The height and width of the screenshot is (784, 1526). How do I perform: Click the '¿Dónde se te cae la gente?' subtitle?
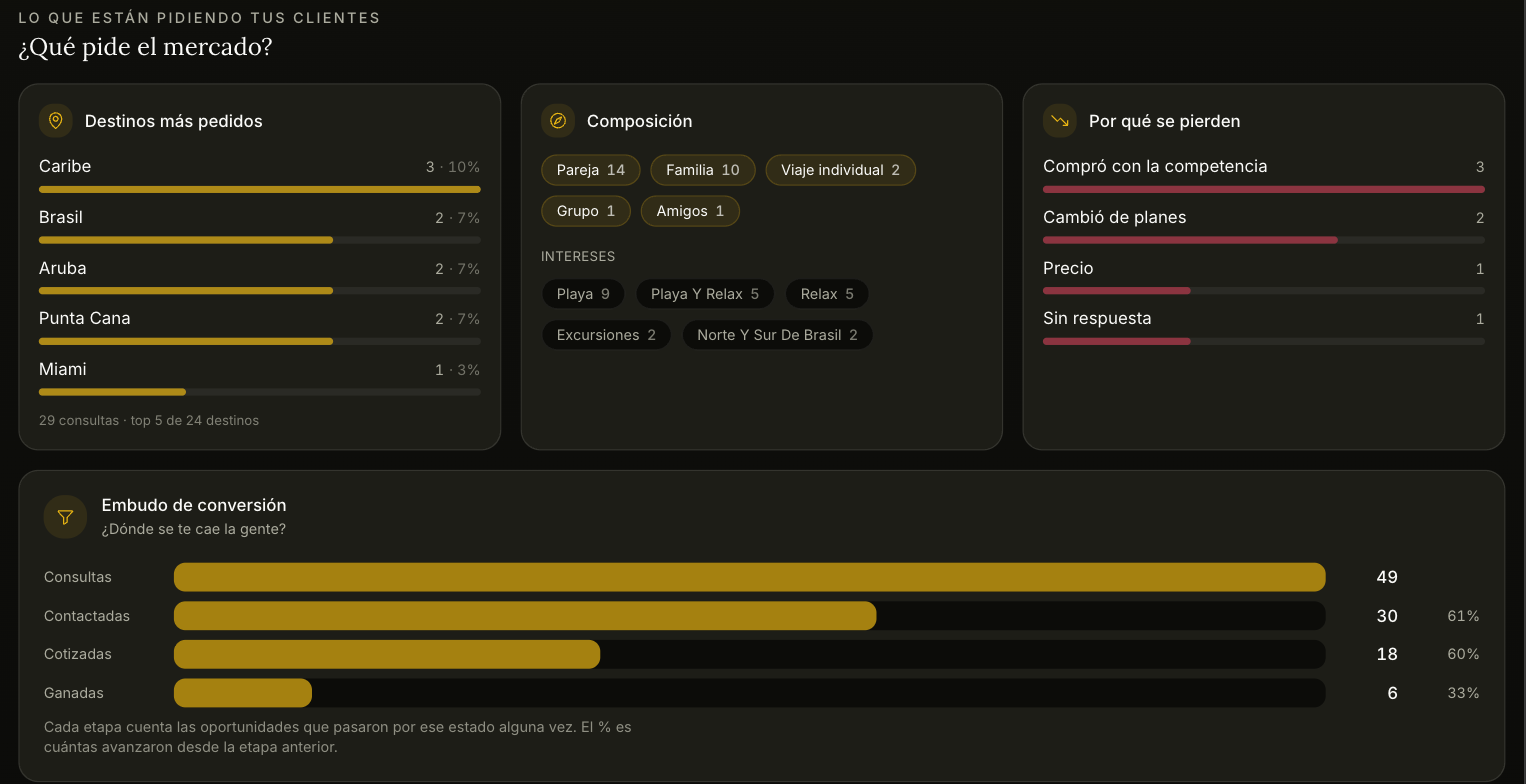(x=194, y=529)
